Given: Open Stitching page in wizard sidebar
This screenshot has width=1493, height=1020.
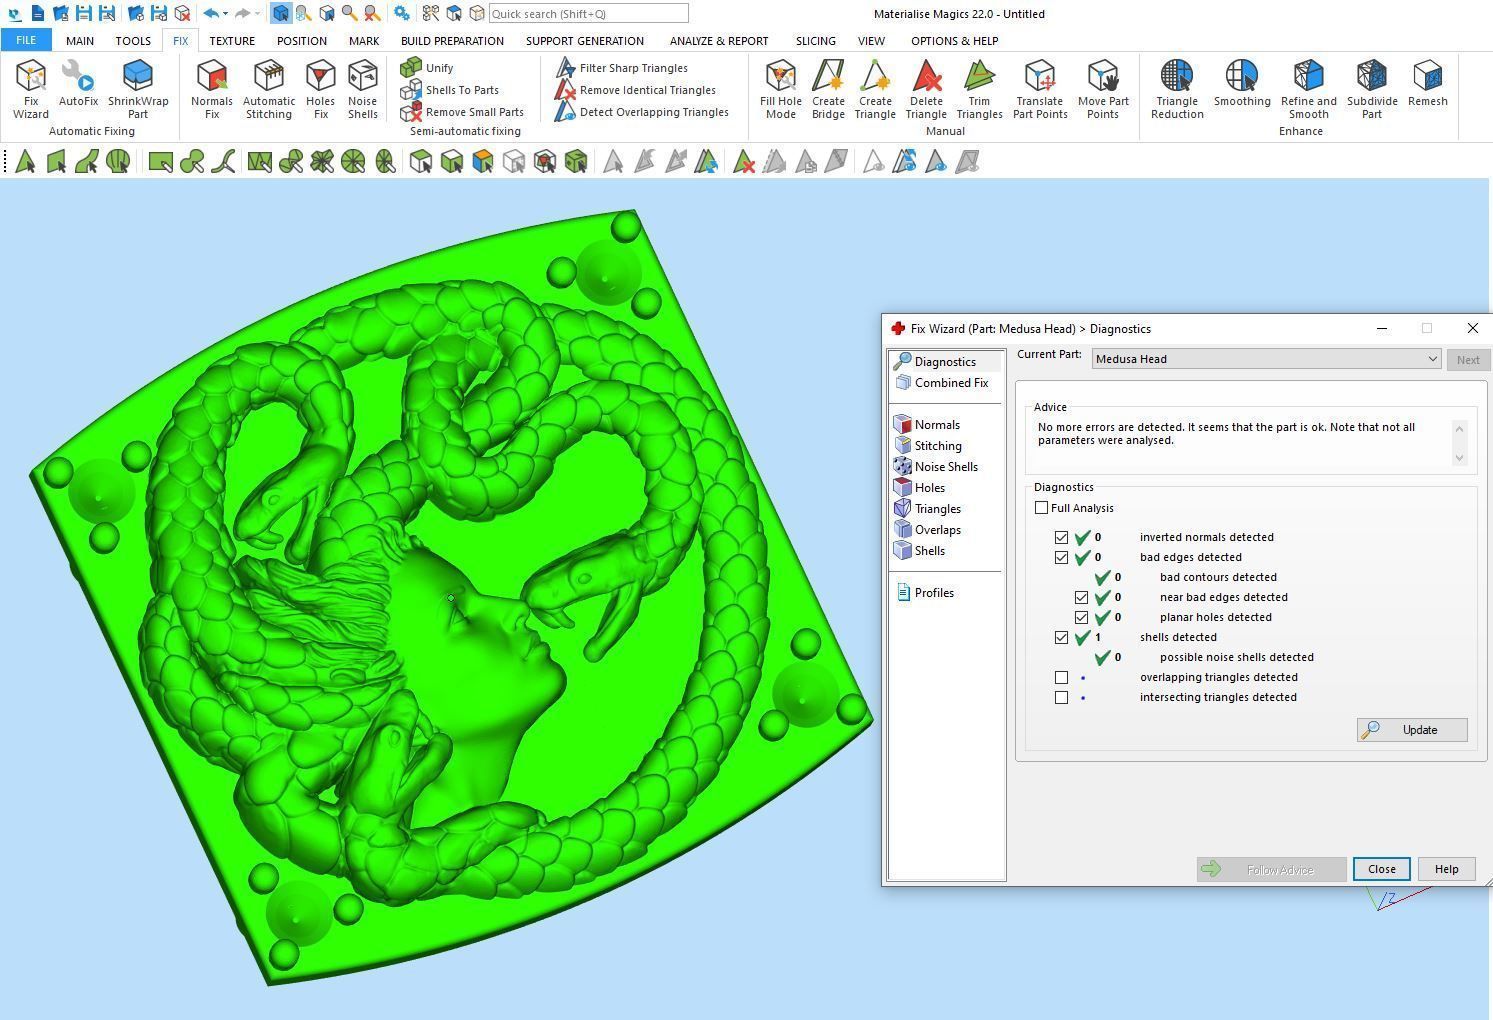Looking at the screenshot, I should 928,446.
